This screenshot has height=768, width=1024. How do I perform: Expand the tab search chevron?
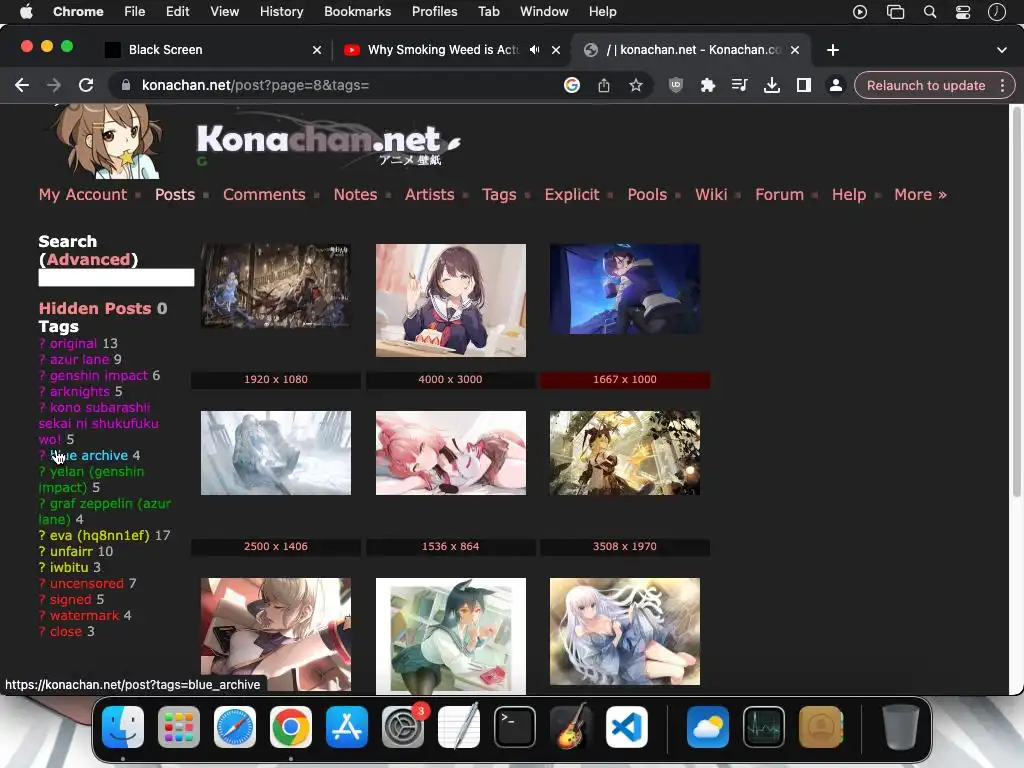tap(1001, 50)
